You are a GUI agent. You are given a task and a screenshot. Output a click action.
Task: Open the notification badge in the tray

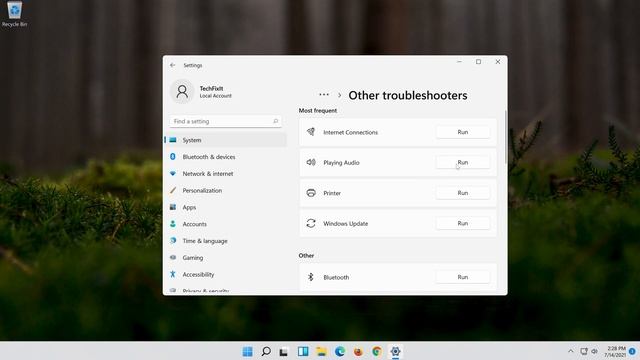pos(632,351)
